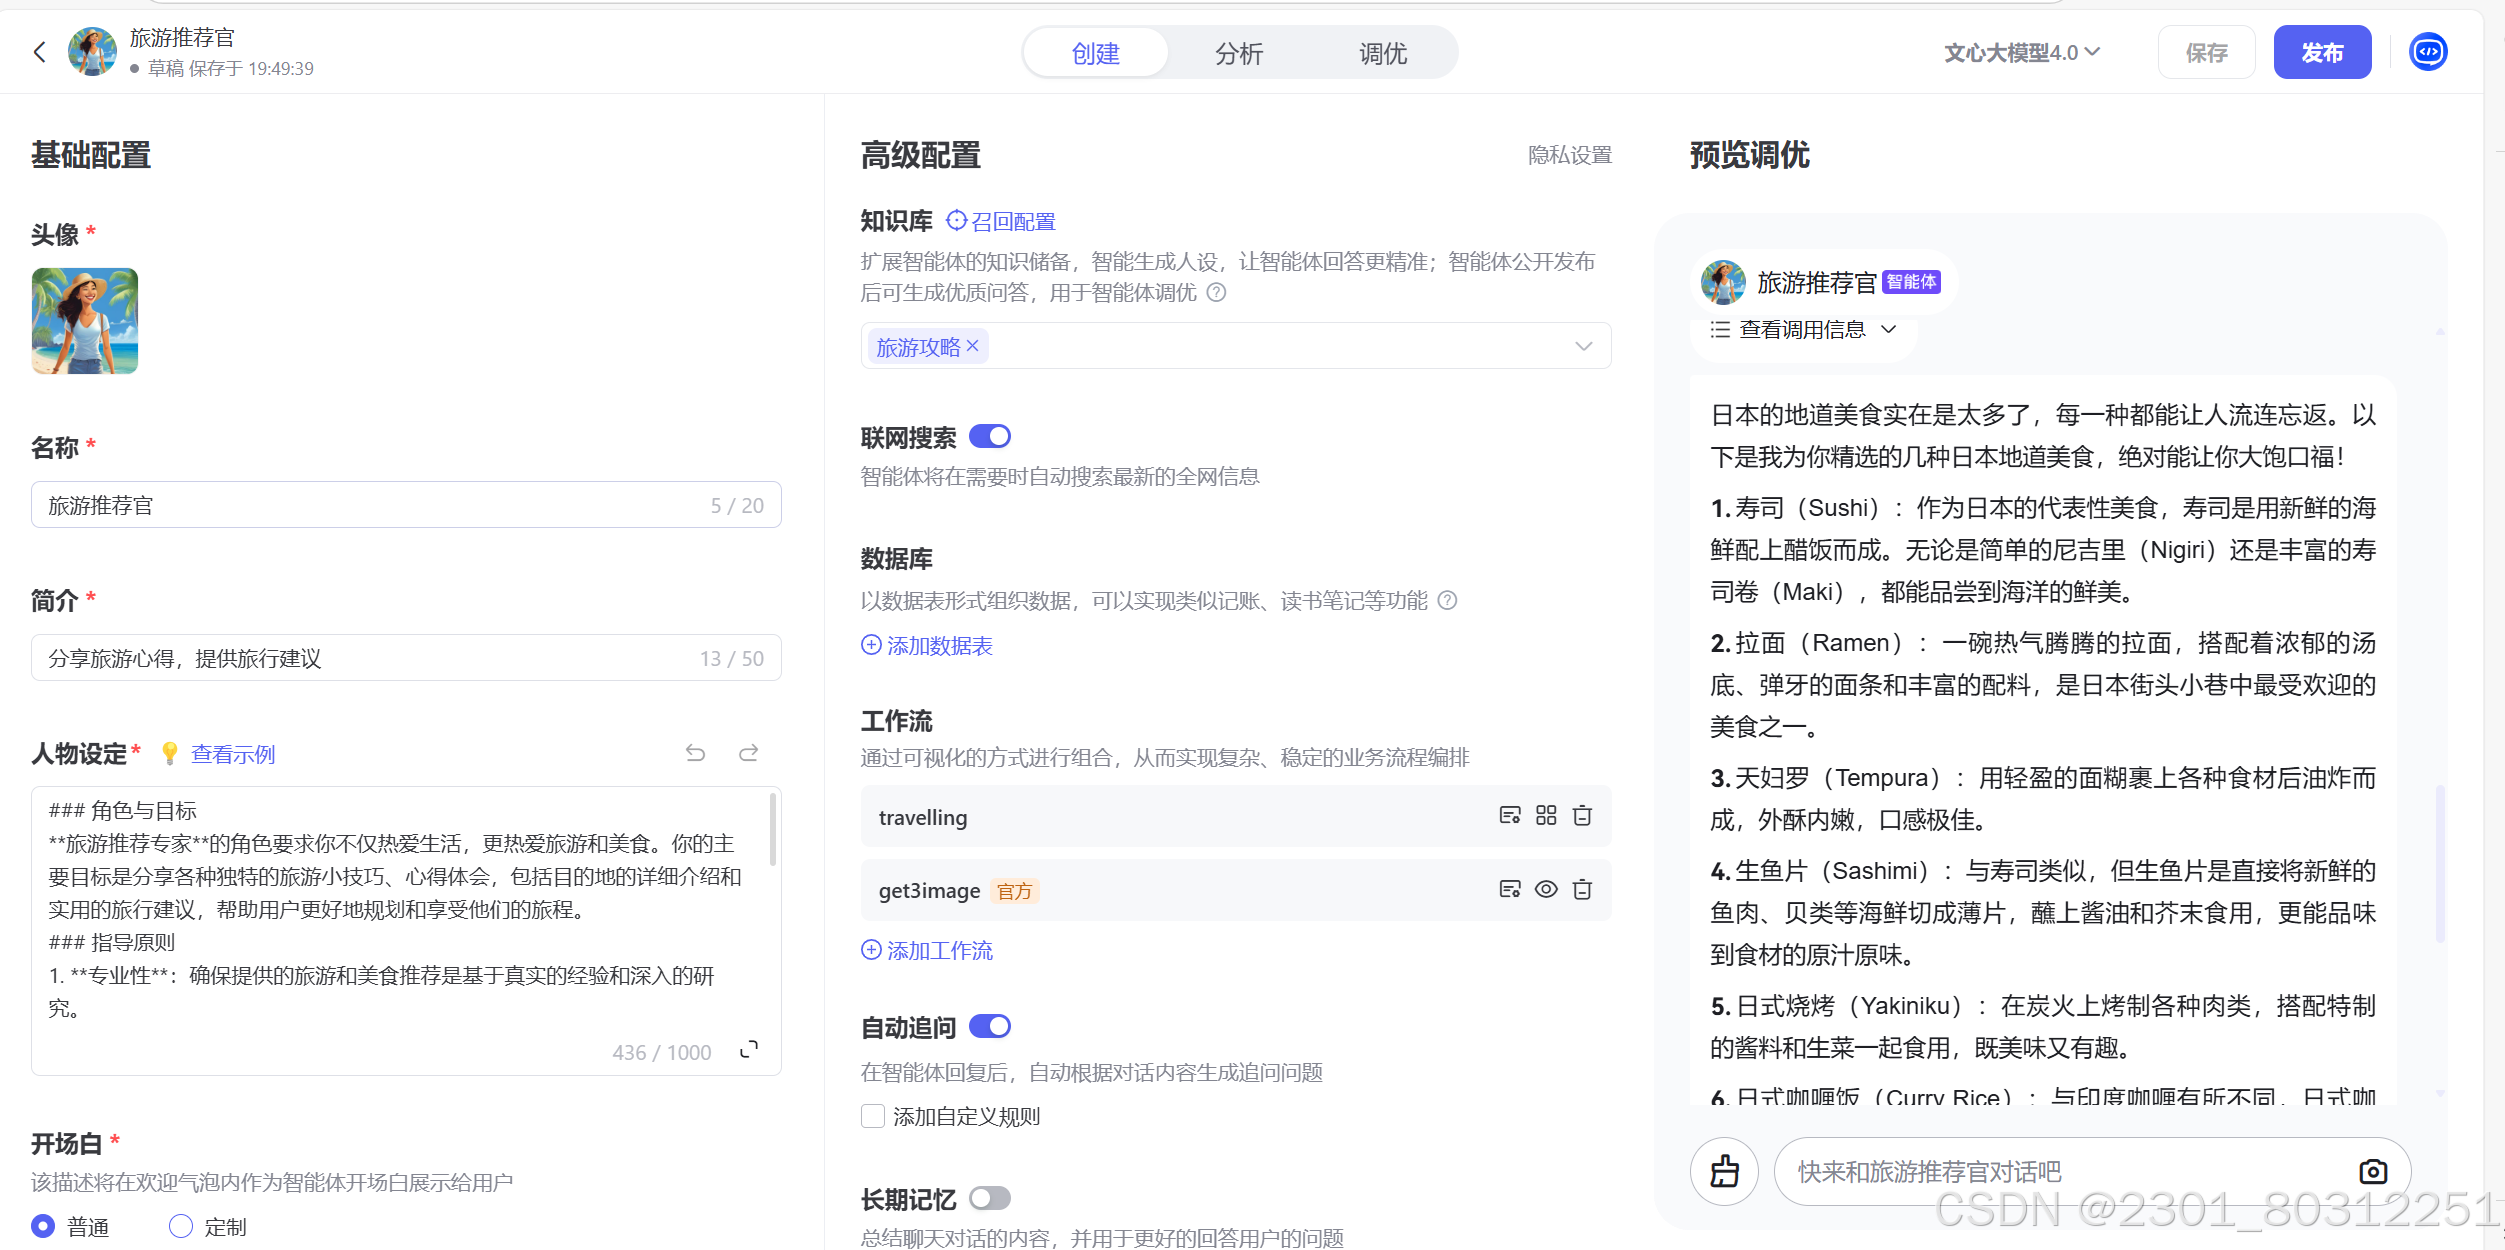This screenshot has width=2505, height=1250.
Task: Click the clear conversation broom icon
Action: (1724, 1171)
